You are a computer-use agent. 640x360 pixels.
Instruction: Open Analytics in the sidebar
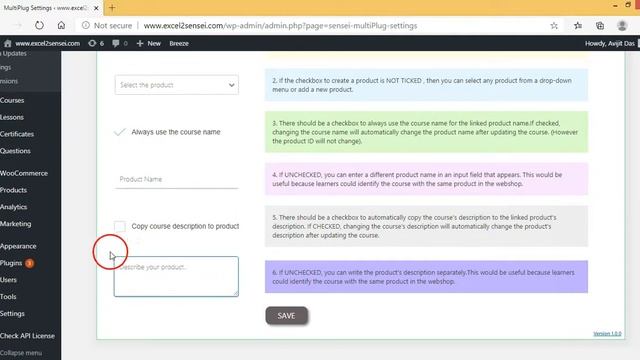pyautogui.click(x=13, y=207)
